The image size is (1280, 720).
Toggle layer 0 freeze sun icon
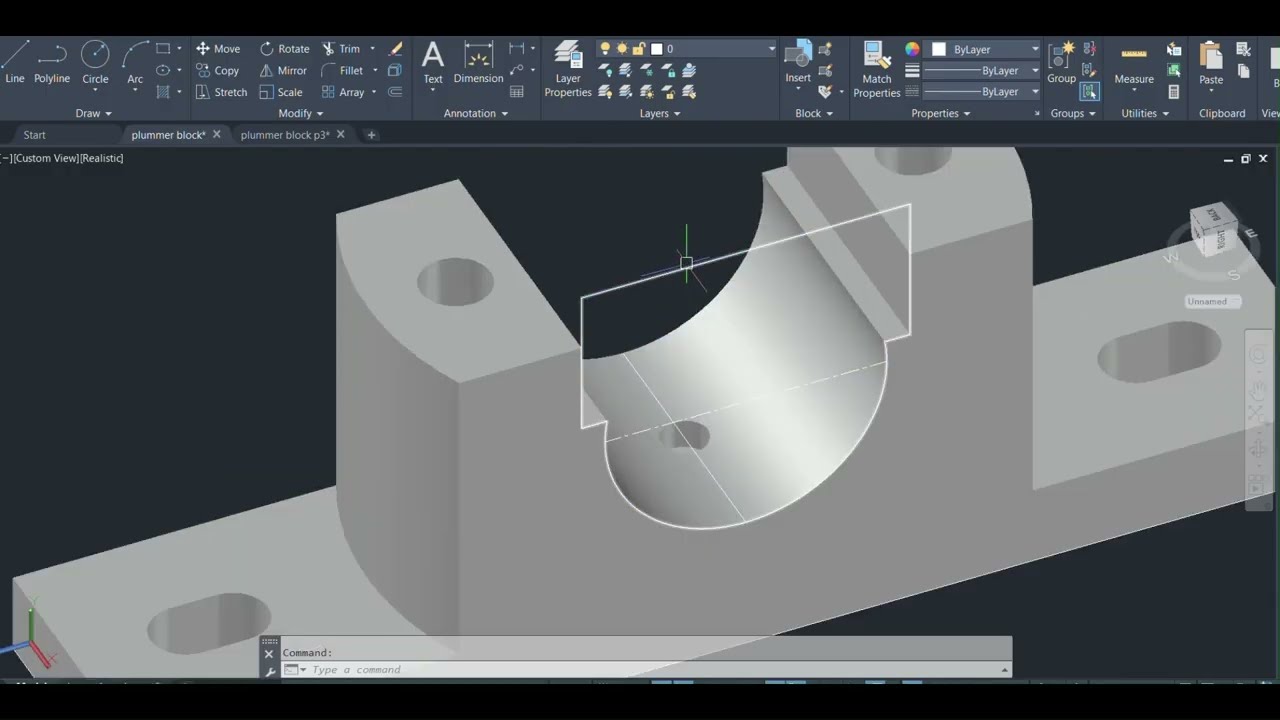[622, 48]
